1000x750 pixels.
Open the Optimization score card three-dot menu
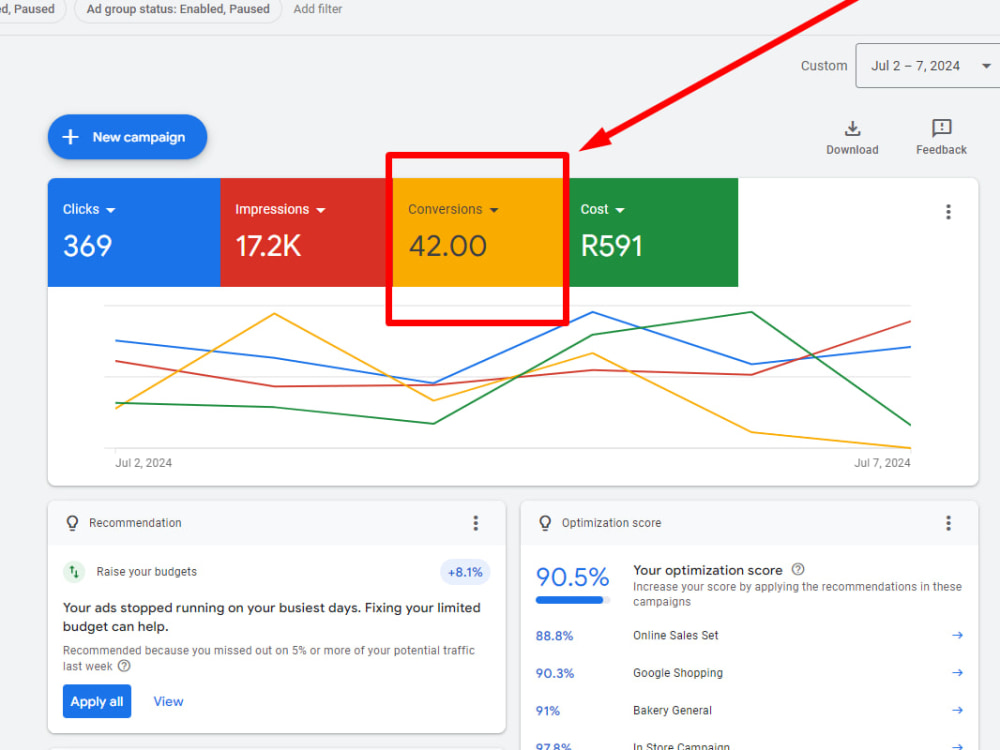pyautogui.click(x=948, y=524)
